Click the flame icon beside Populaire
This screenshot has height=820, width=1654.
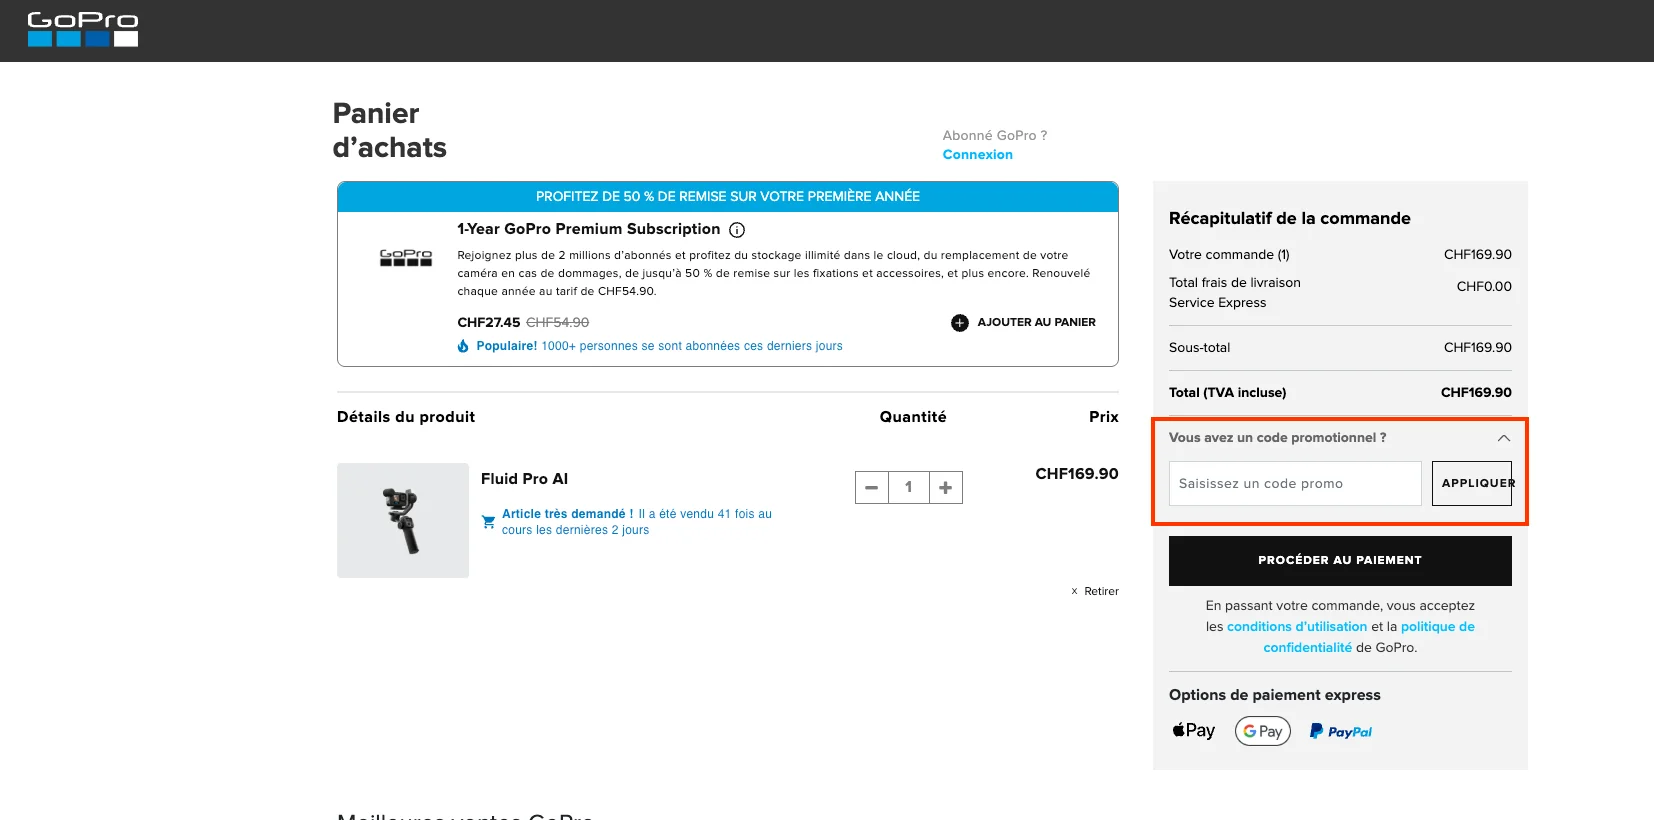click(463, 346)
